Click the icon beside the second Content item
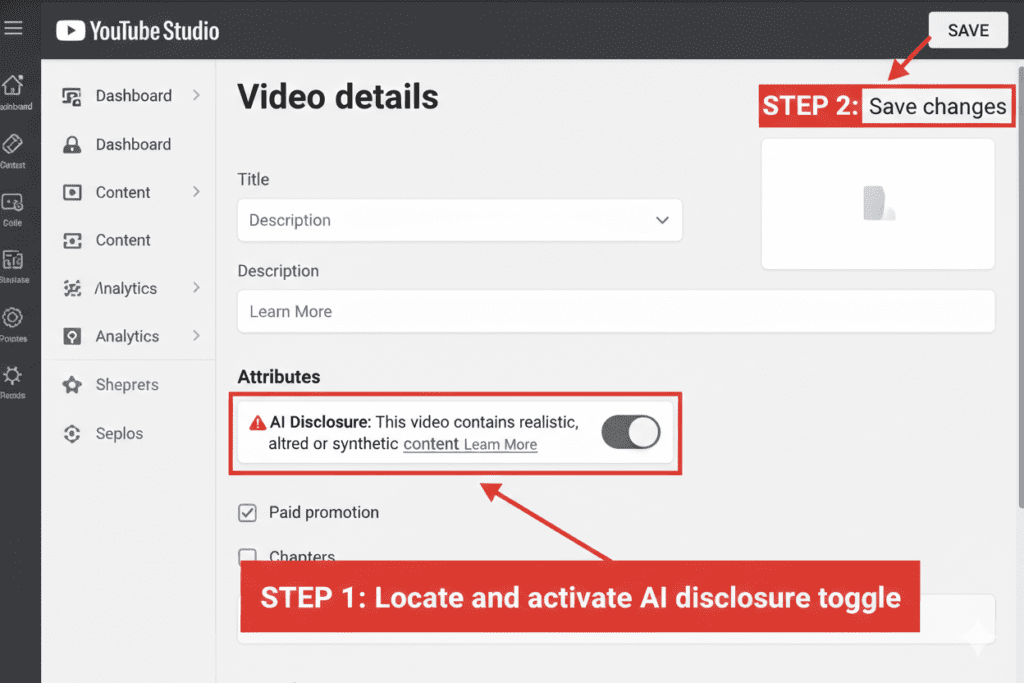This screenshot has height=683, width=1024. click(72, 240)
